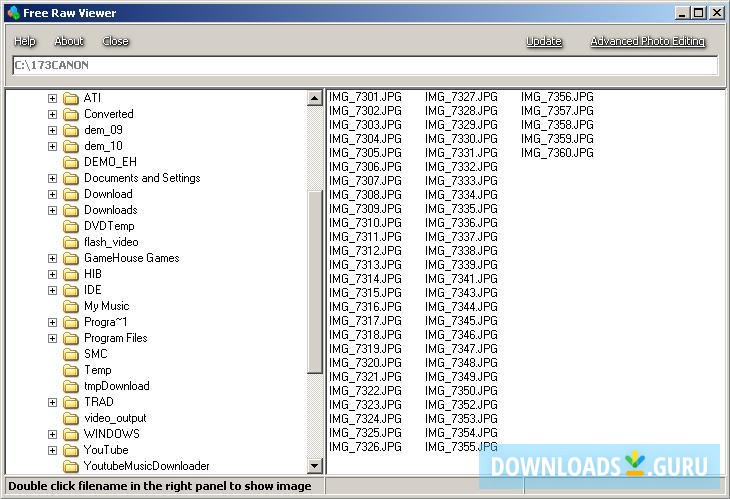Click the DVDTemp folder icon

(71, 226)
